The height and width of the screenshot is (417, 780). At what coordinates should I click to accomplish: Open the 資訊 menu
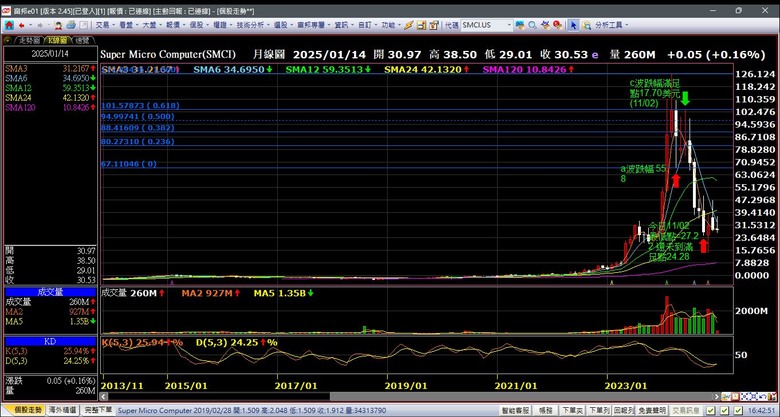click(x=344, y=25)
